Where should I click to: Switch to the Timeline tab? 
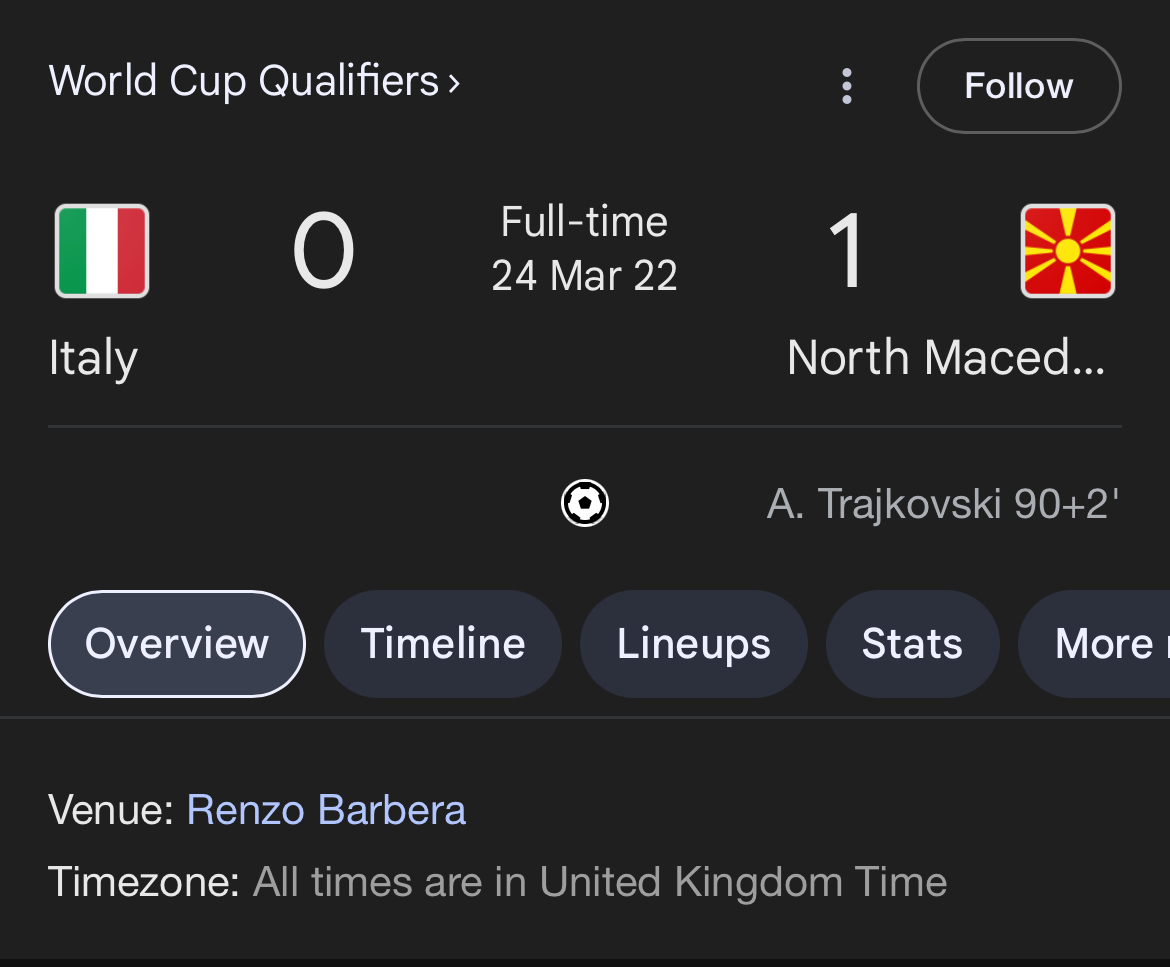[x=442, y=644]
